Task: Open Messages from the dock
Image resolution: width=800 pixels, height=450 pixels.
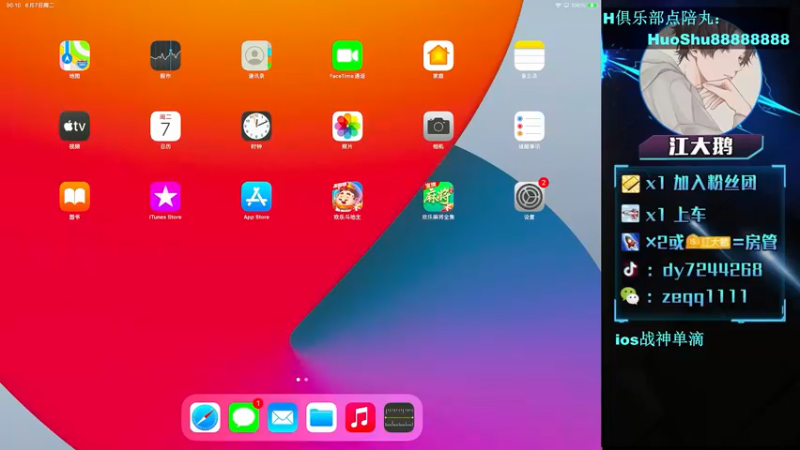Action: 244,417
